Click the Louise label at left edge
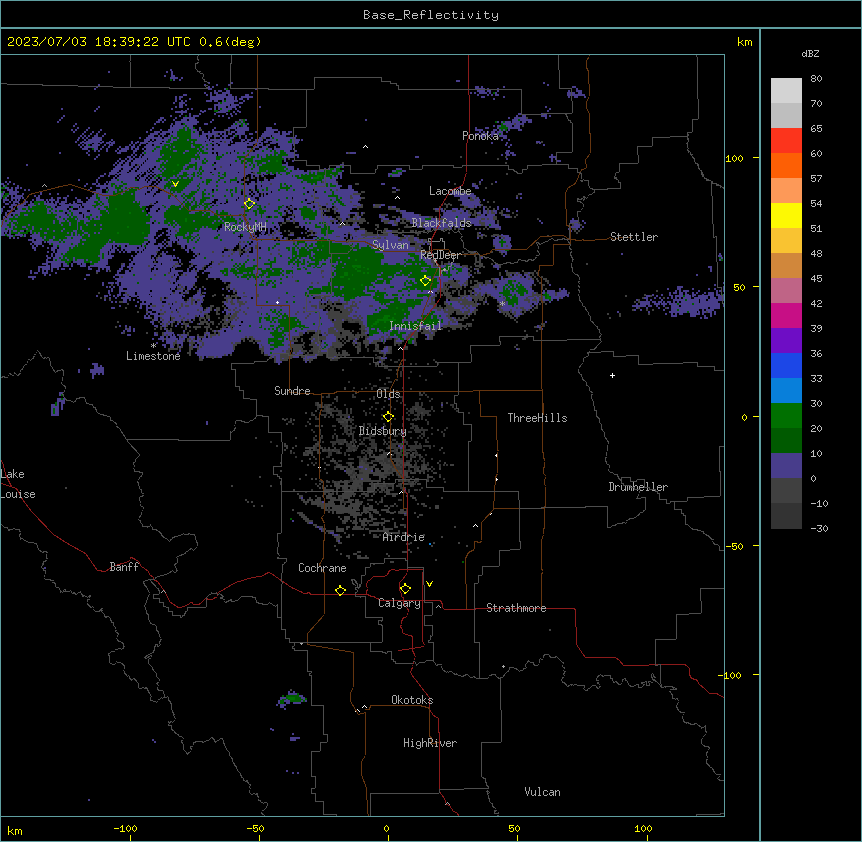The width and height of the screenshot is (862, 842). (x=18, y=494)
